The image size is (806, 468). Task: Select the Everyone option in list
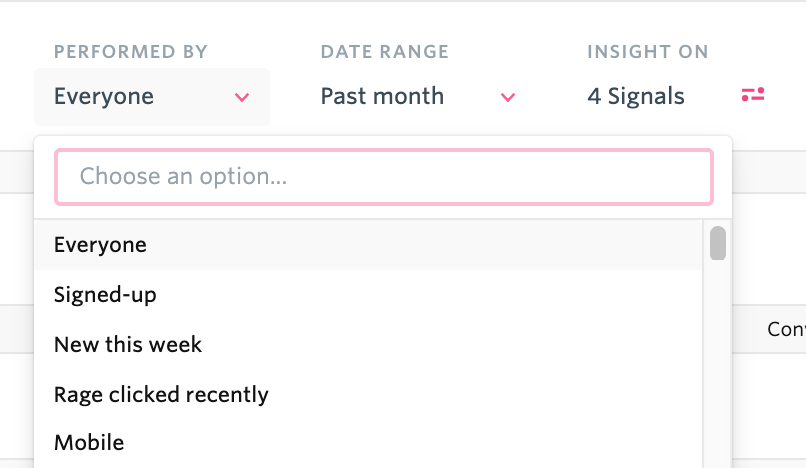pos(368,245)
